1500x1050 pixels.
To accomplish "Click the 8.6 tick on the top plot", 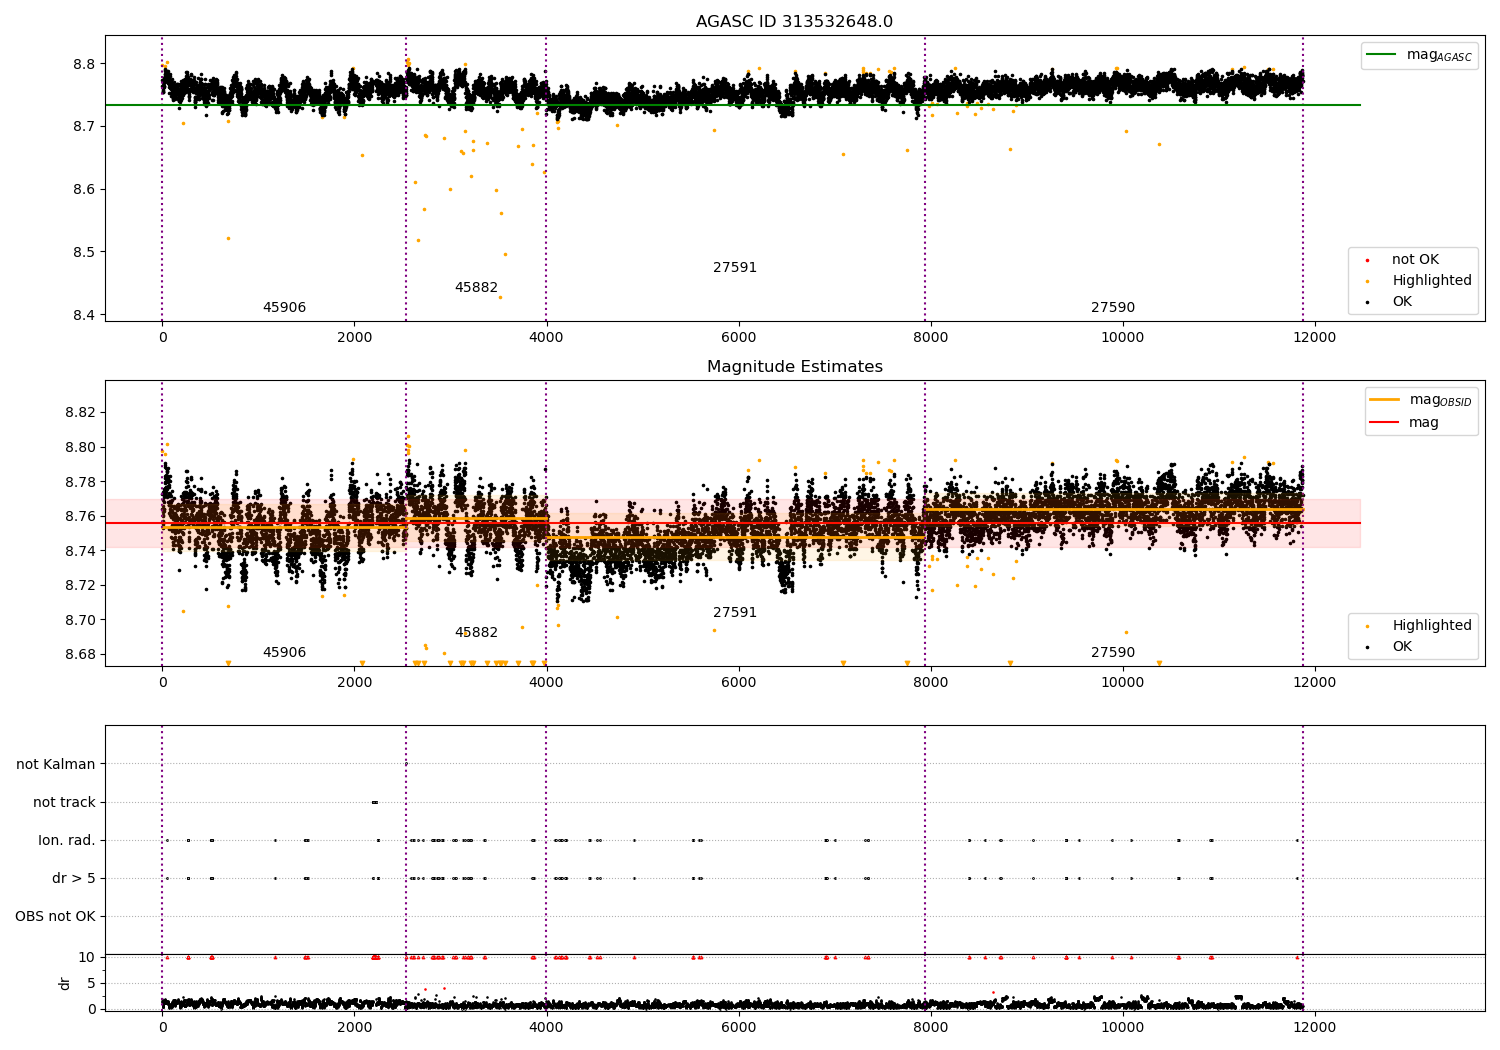I will point(84,190).
